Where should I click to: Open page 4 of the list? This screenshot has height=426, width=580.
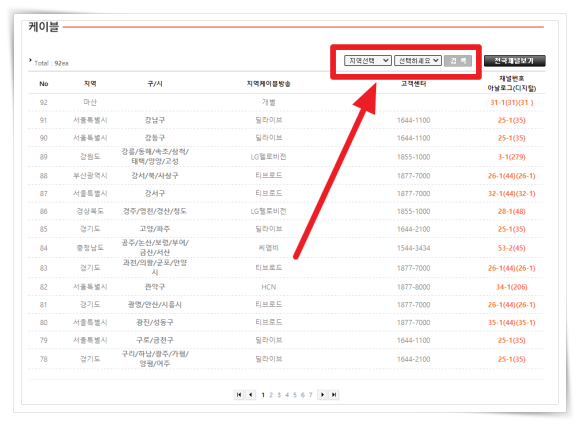[287, 395]
